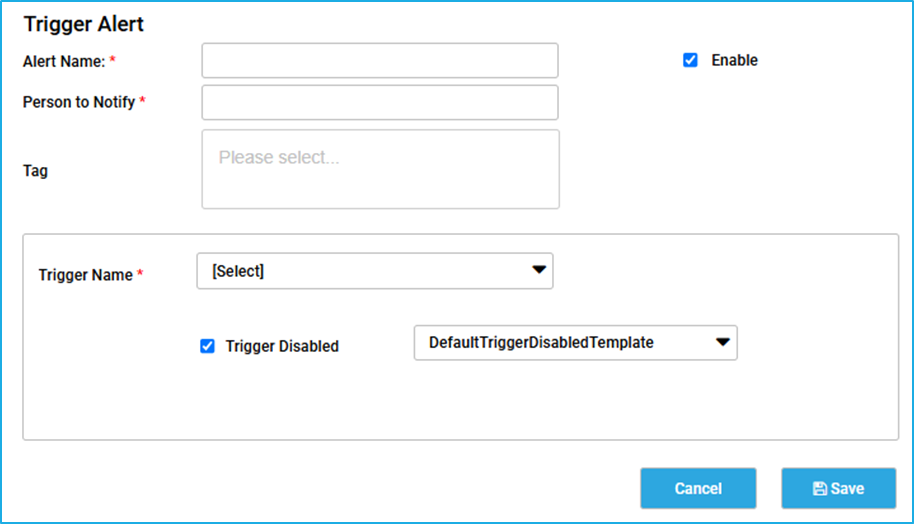The image size is (914, 524).
Task: Click the floppy disk icon on Save
Action: click(x=820, y=488)
